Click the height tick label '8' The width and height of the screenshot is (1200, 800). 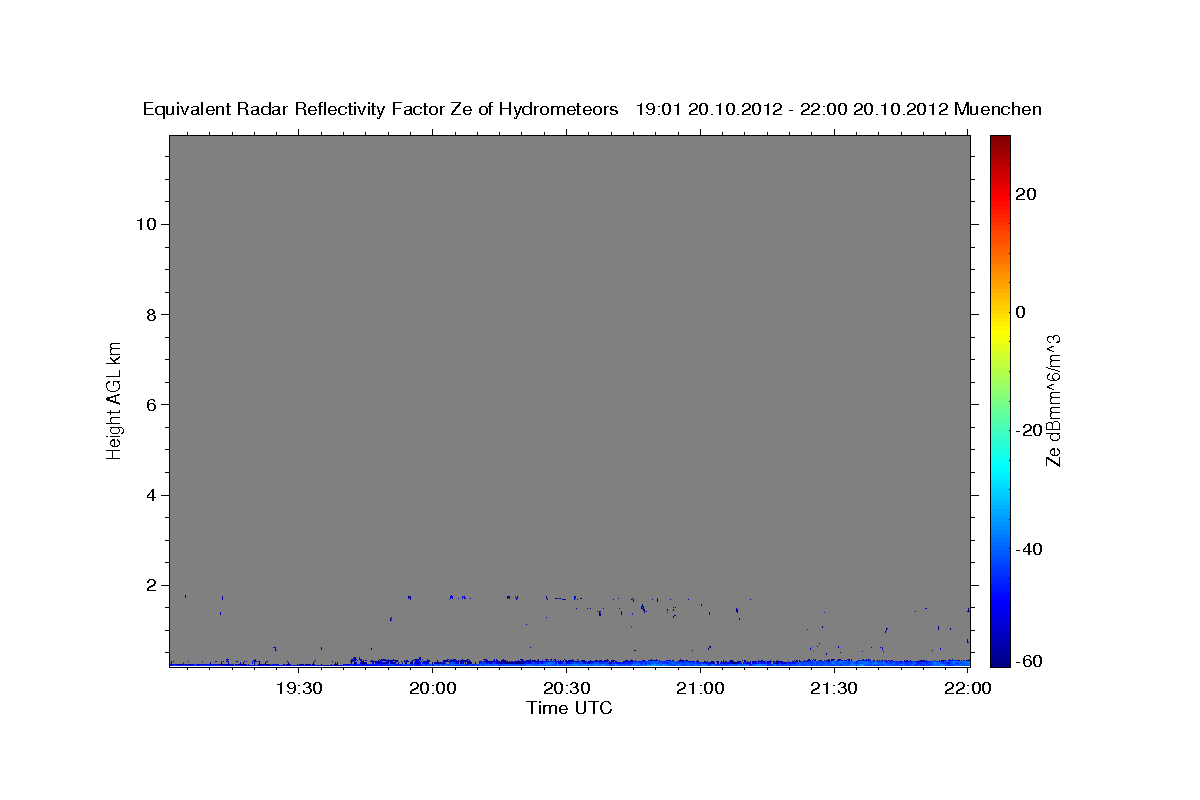point(150,314)
